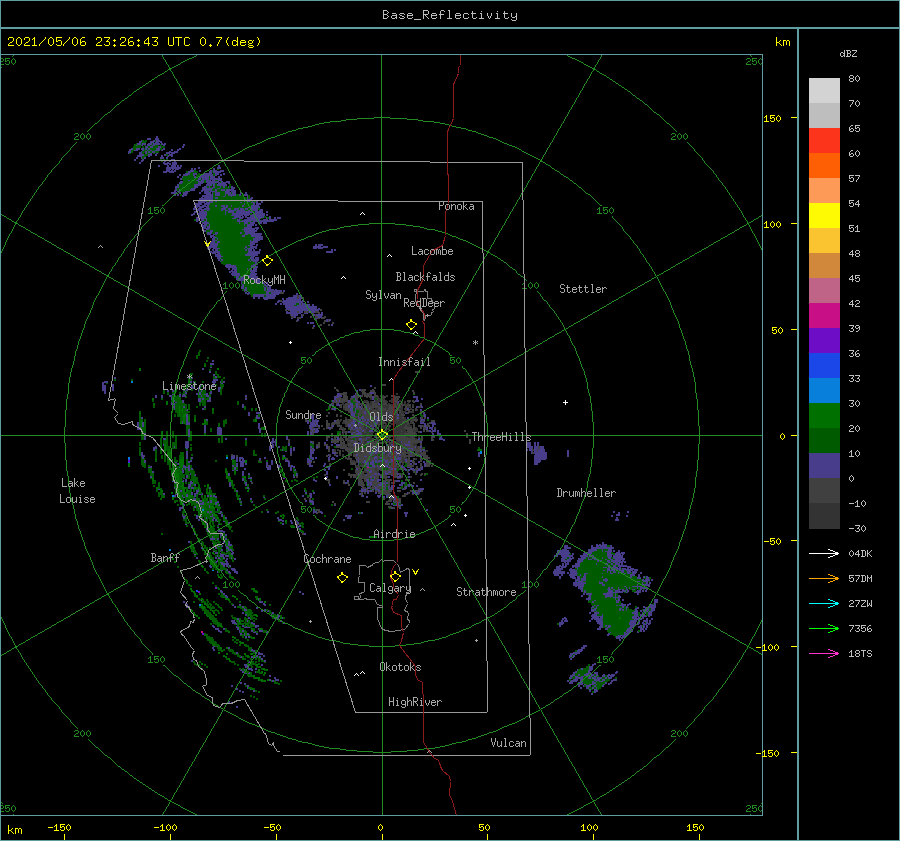The image size is (900, 841).
Task: Click the ThreeHills label
Action: tap(502, 437)
